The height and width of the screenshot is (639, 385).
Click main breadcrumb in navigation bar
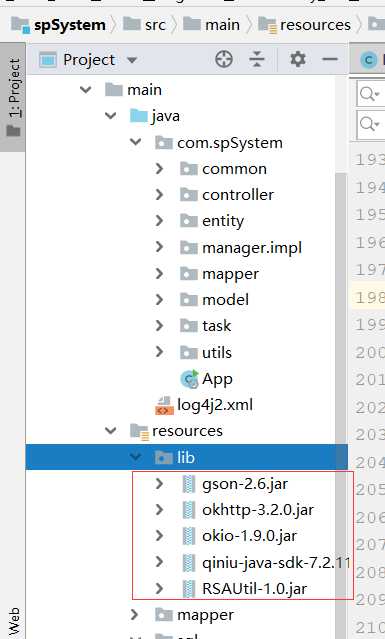pyautogui.click(x=211, y=25)
